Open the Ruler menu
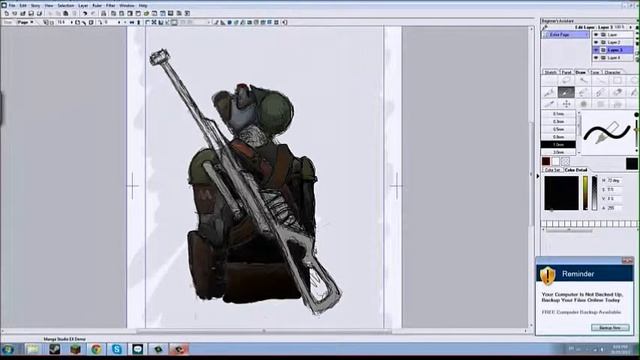The image size is (640, 360). pos(97,6)
